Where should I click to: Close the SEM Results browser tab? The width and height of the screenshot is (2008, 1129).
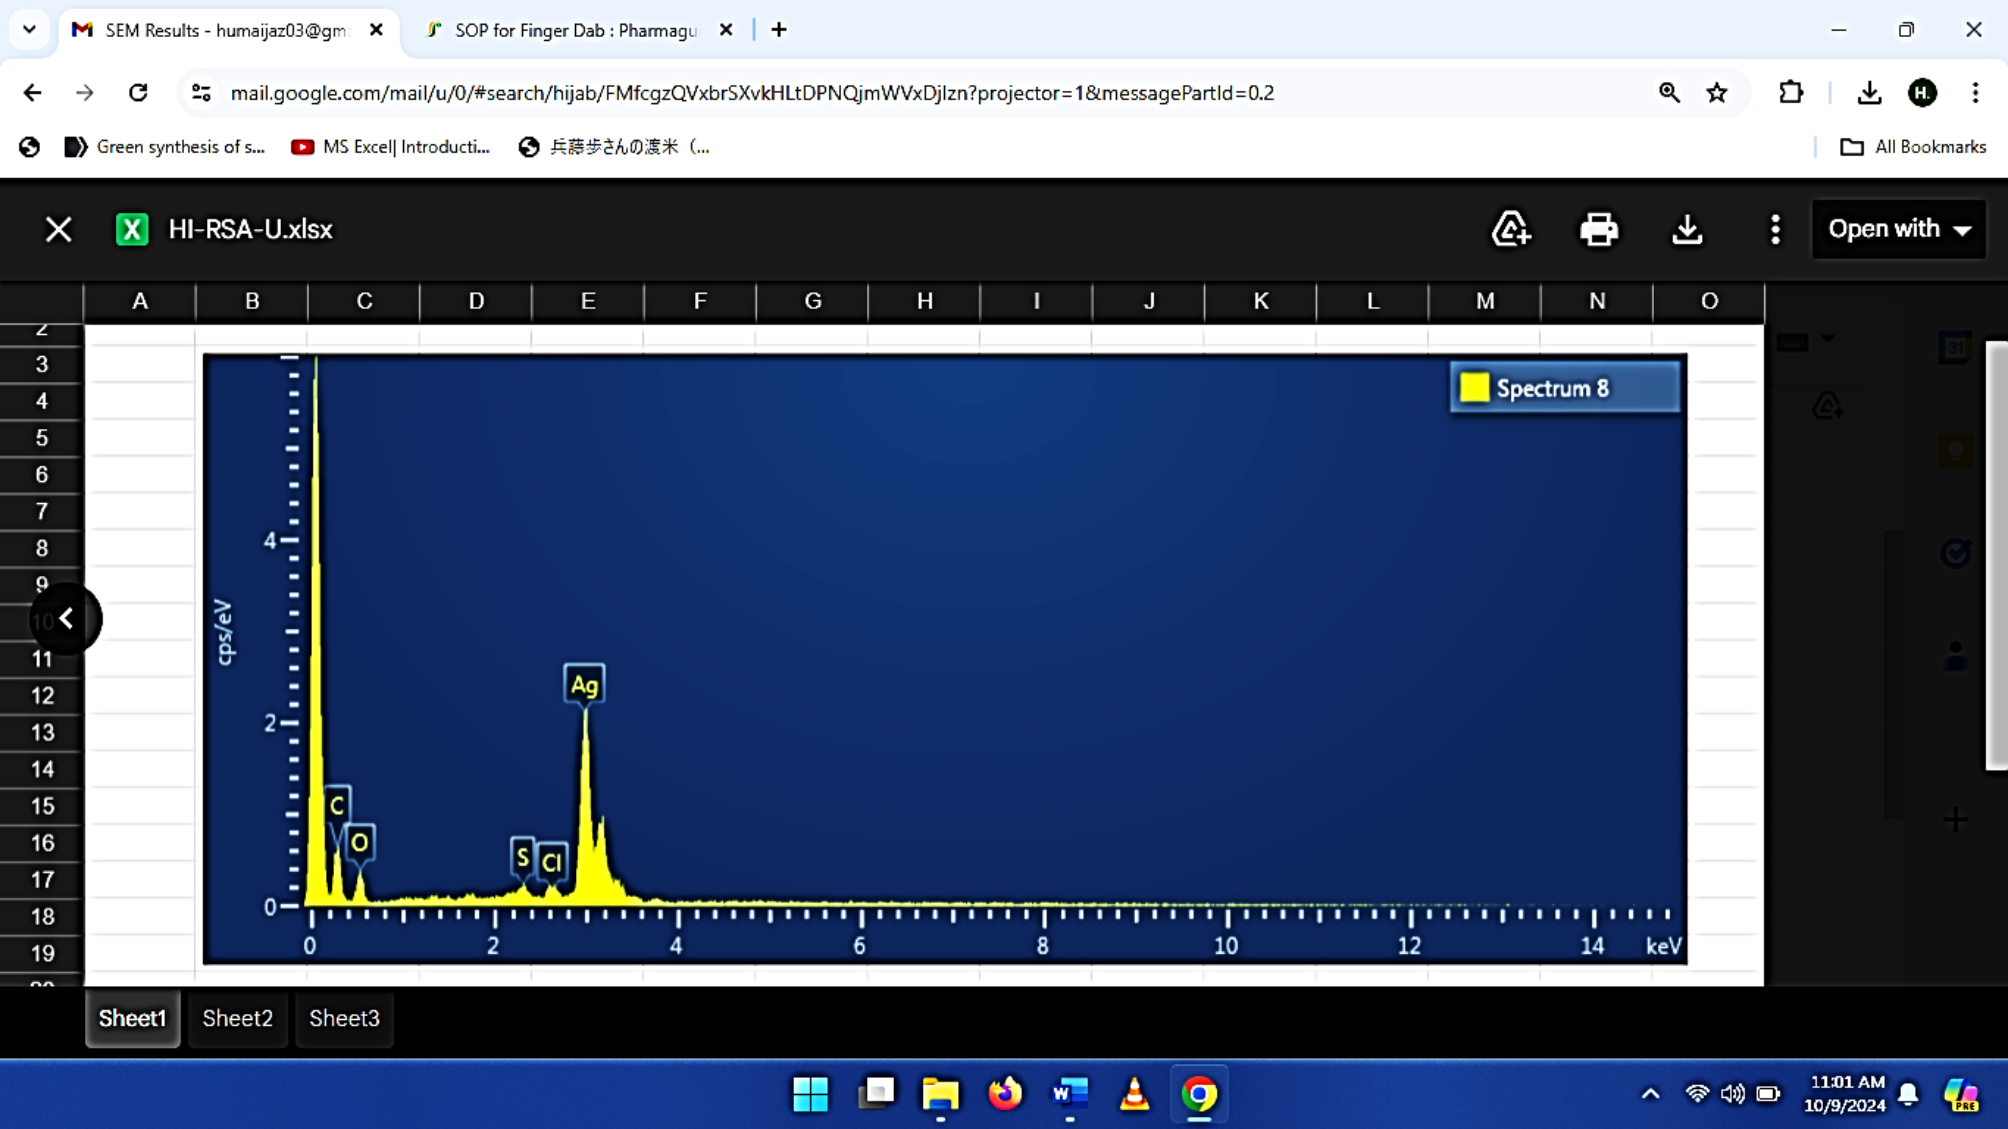point(376,30)
